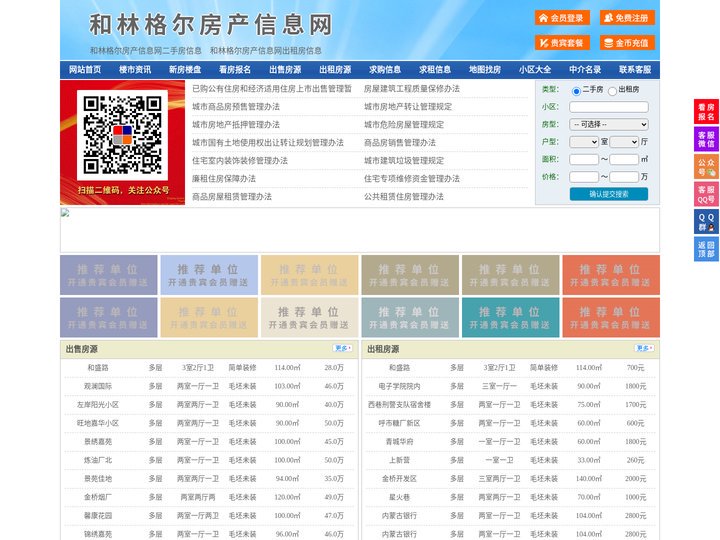This screenshot has height=540, width=720.
Task: Open the 商品房屋租赁管理办法 article link
Action: pos(232,197)
